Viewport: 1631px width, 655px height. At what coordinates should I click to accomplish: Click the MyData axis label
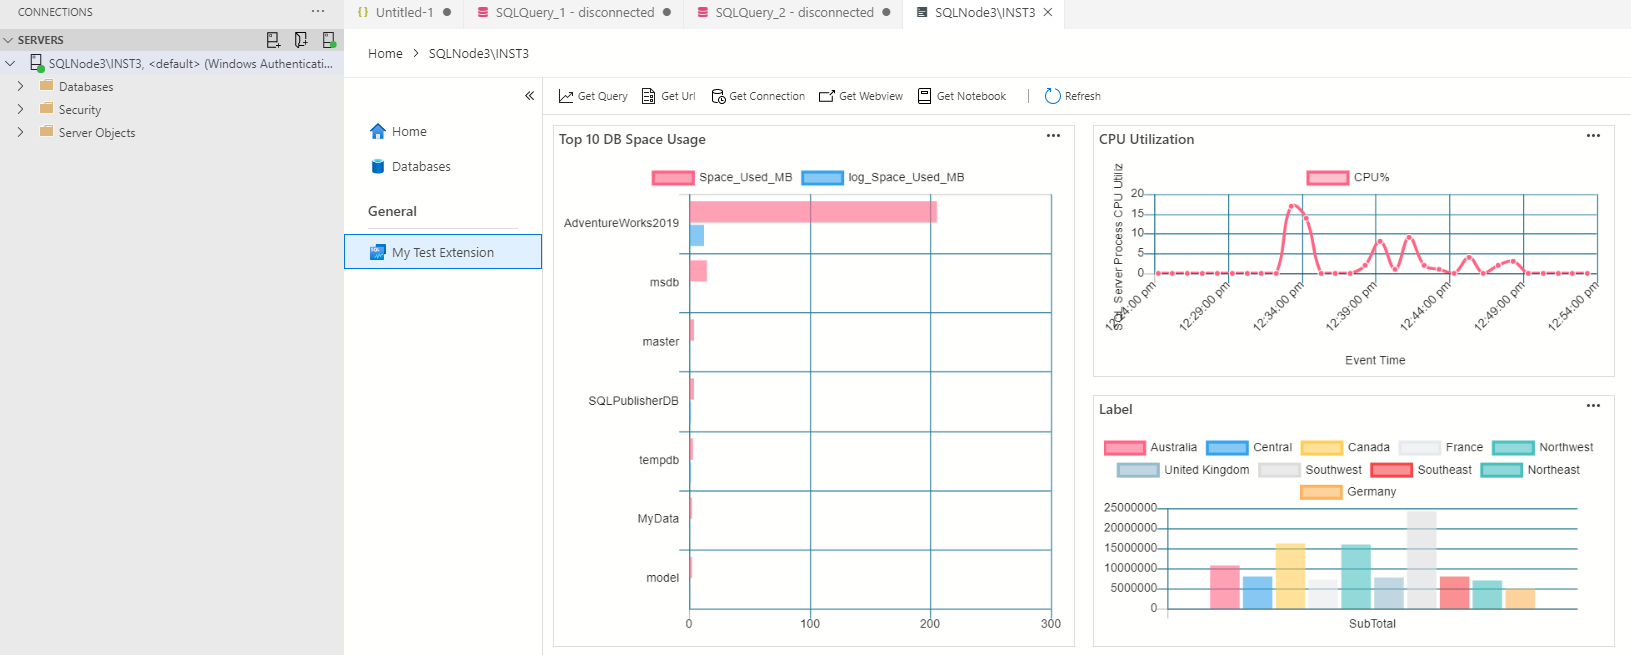tap(658, 519)
